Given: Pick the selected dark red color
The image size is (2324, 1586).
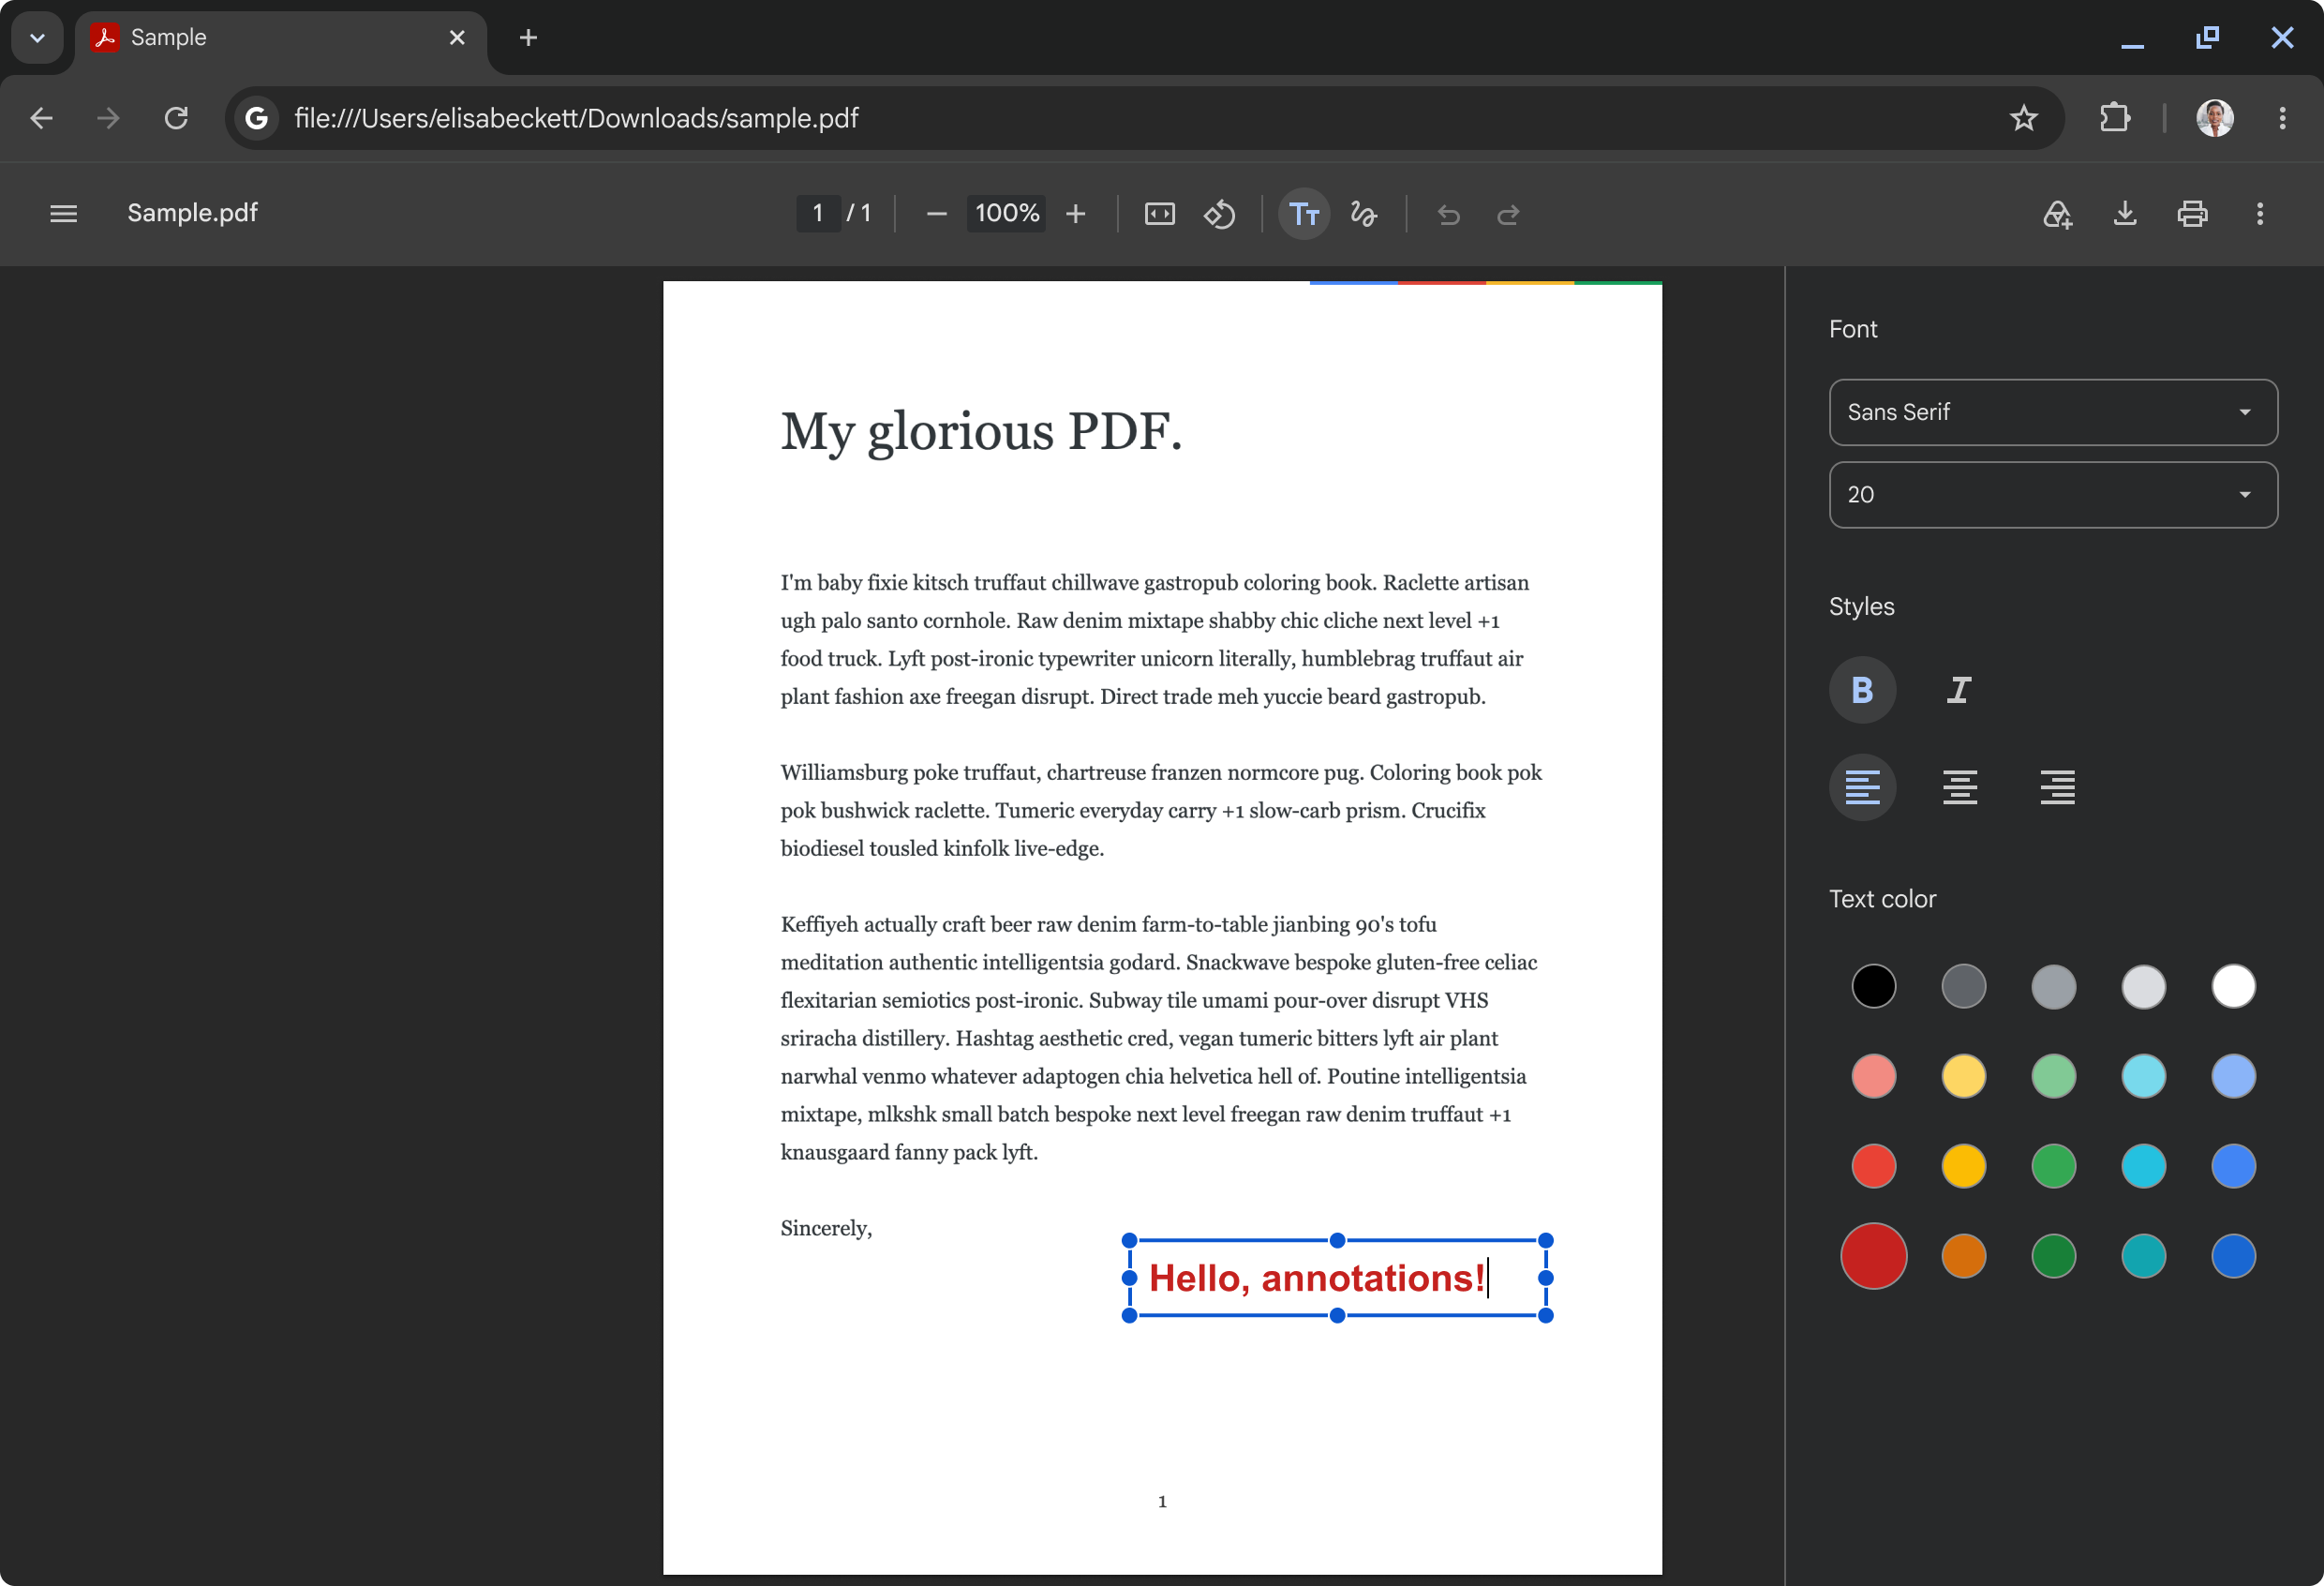Looking at the screenshot, I should tap(1873, 1256).
